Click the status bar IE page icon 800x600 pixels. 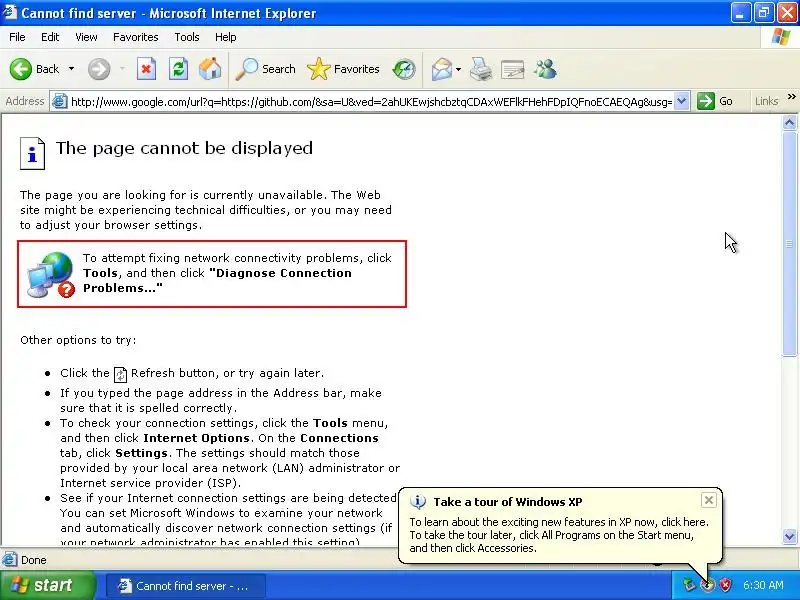tap(10, 560)
